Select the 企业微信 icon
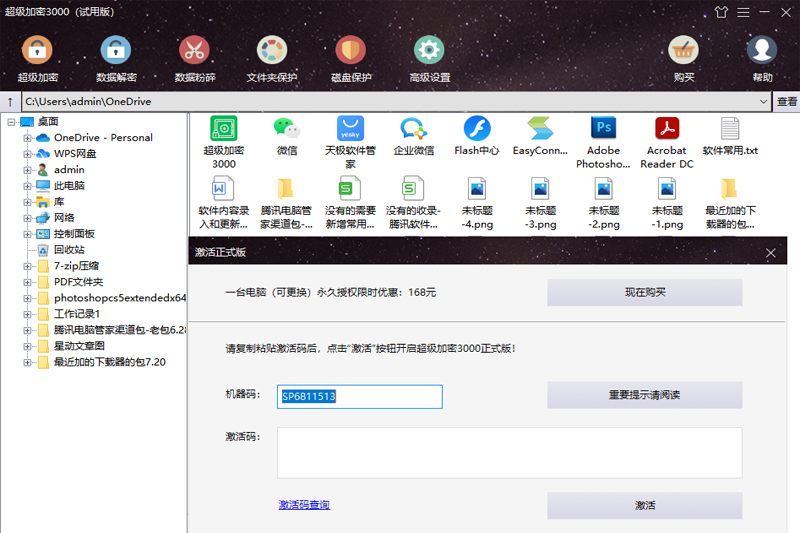The height and width of the screenshot is (533, 800). pos(413,128)
